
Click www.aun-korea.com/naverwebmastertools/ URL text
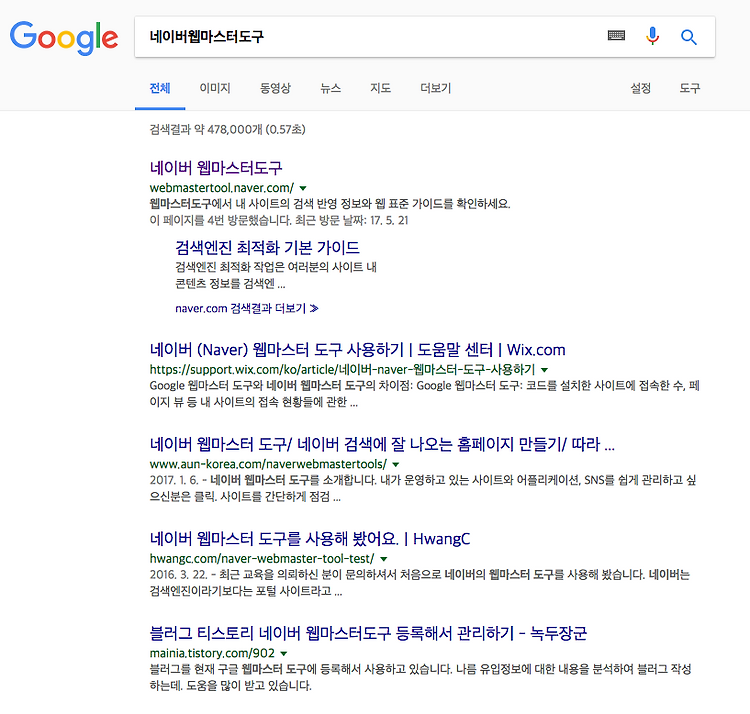(x=268, y=464)
